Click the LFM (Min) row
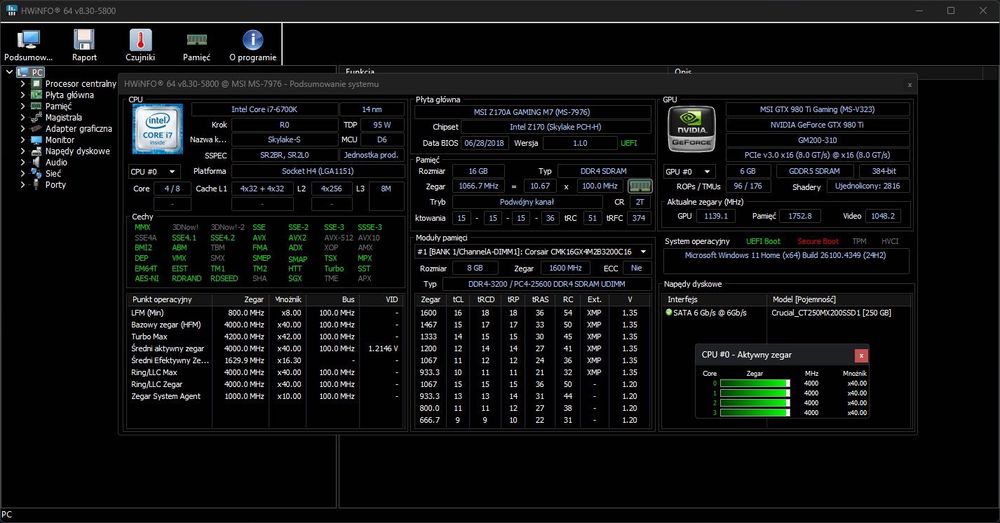 (x=265, y=313)
